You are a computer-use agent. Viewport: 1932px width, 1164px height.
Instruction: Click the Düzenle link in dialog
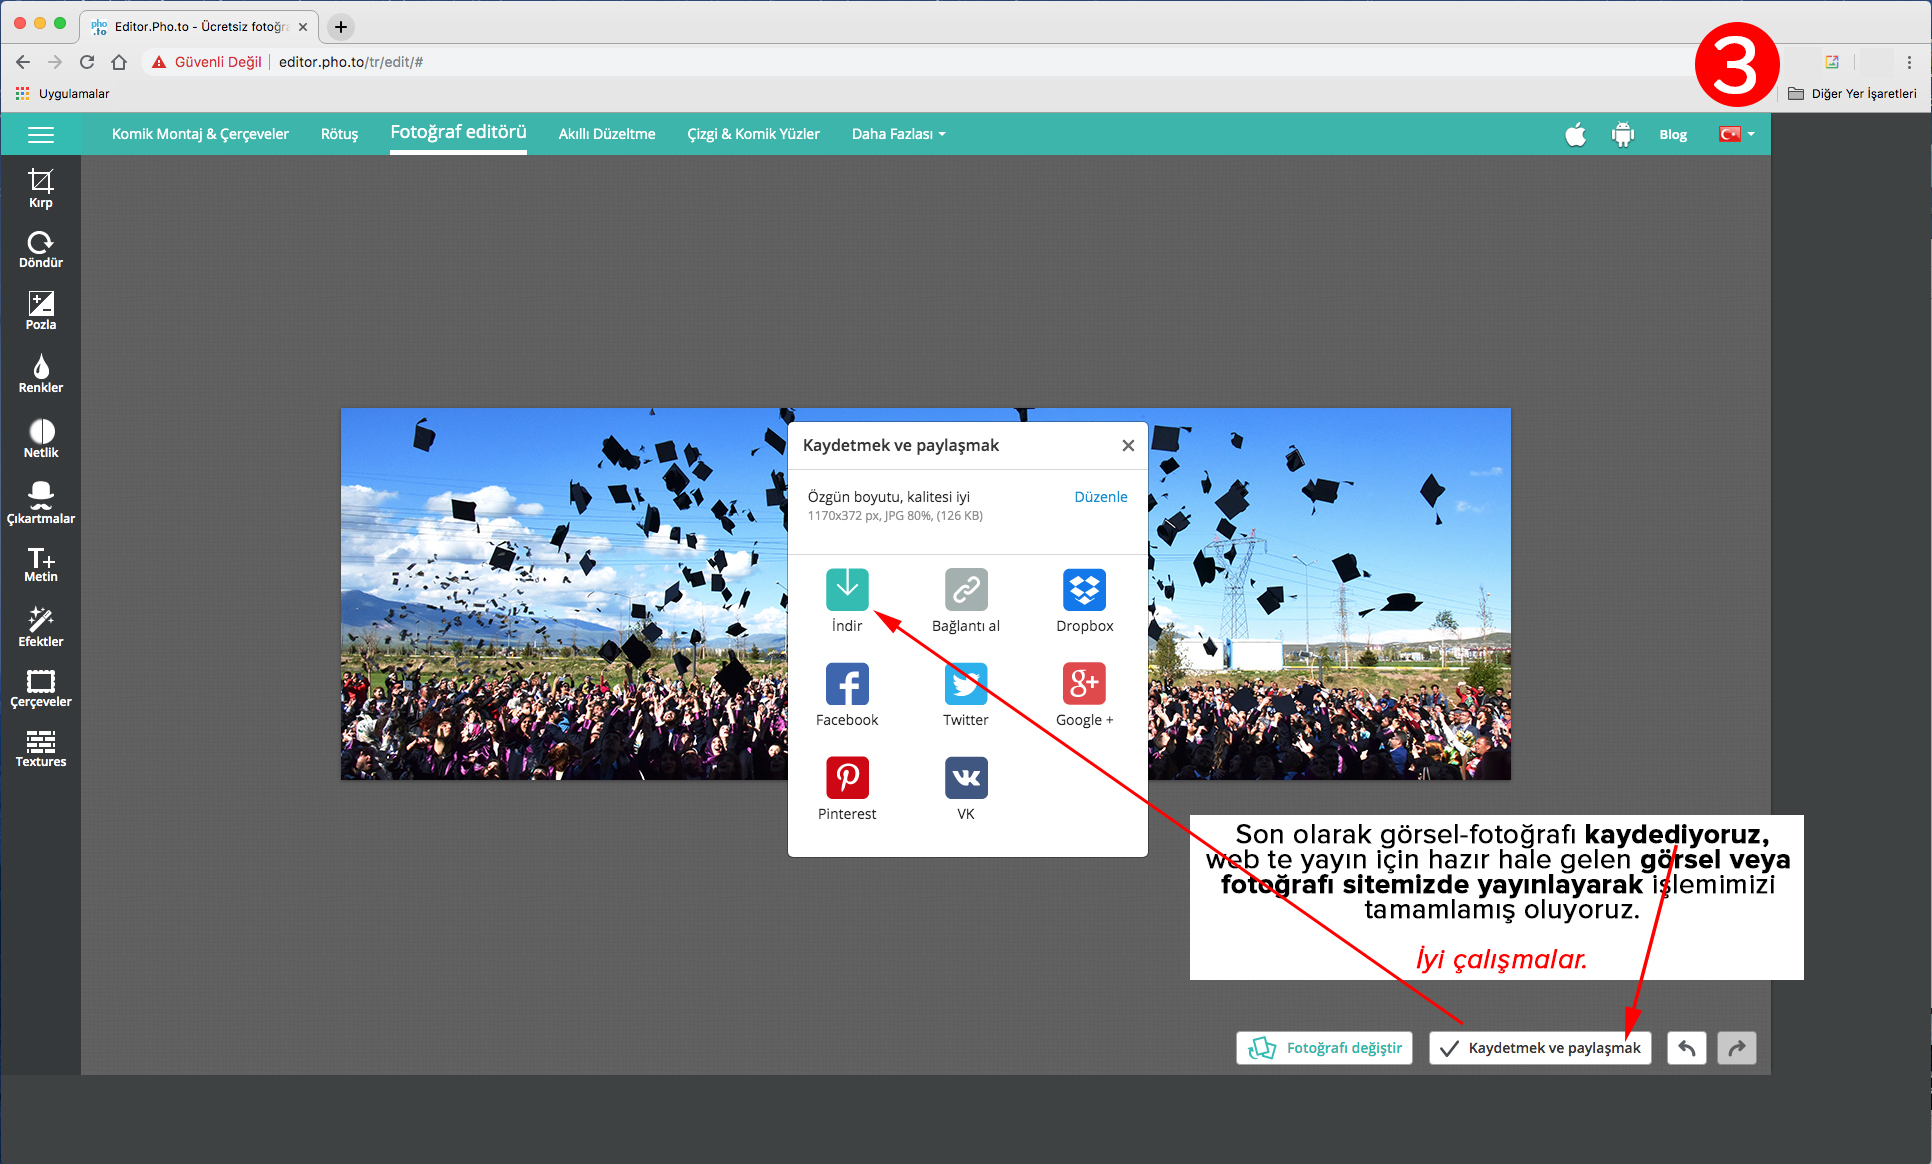click(x=1100, y=497)
